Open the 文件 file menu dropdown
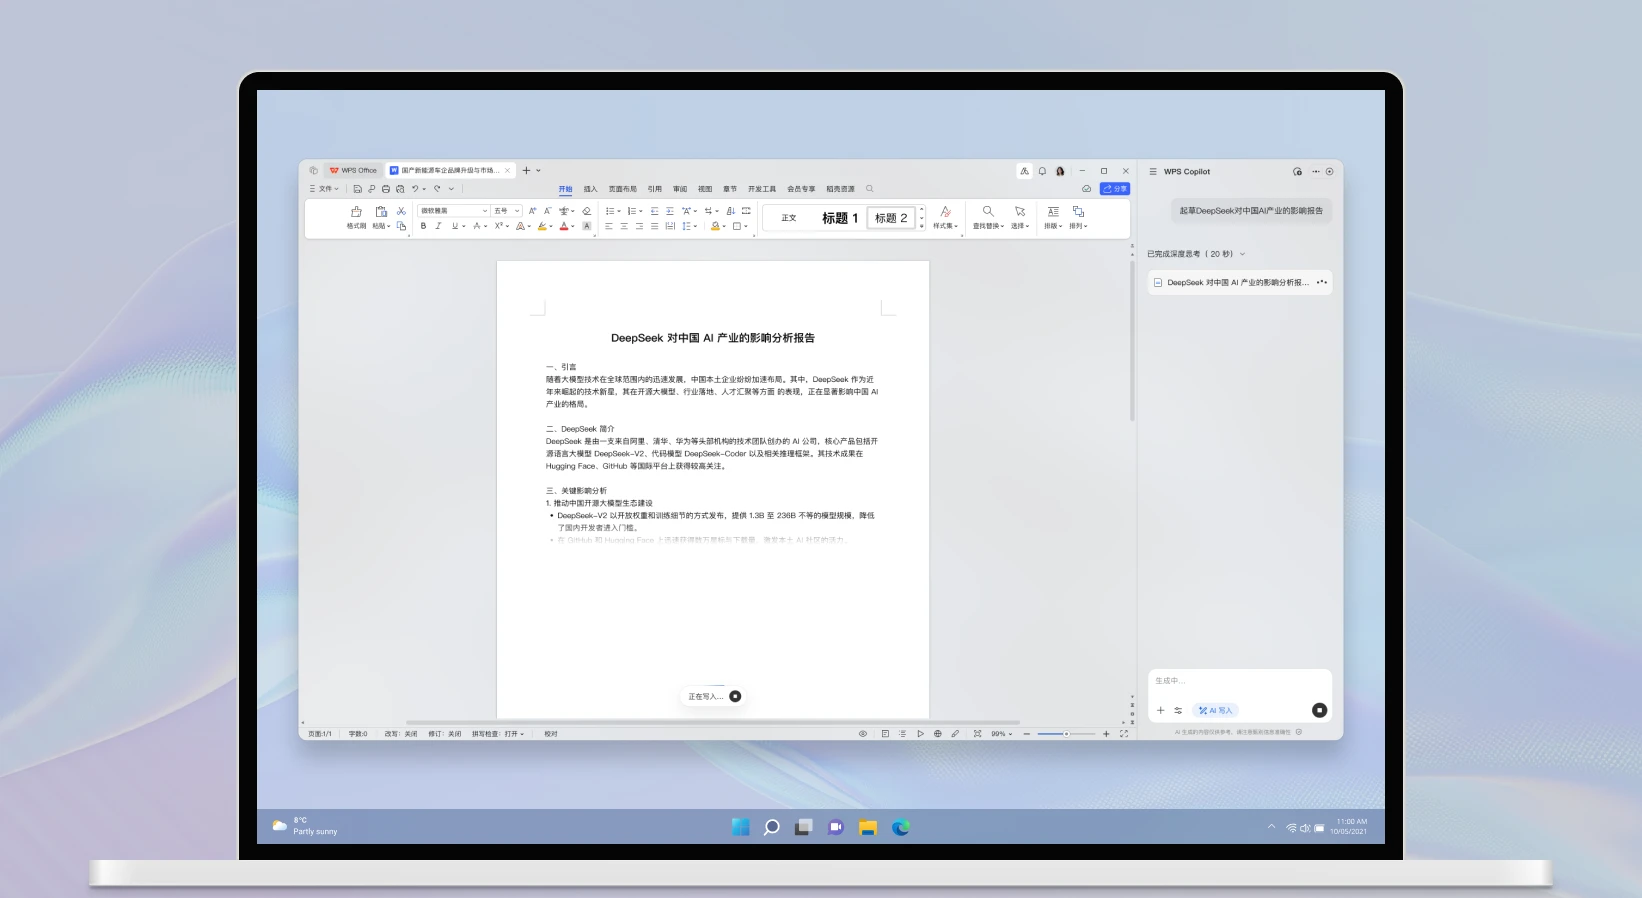The width and height of the screenshot is (1642, 898). [x=324, y=189]
